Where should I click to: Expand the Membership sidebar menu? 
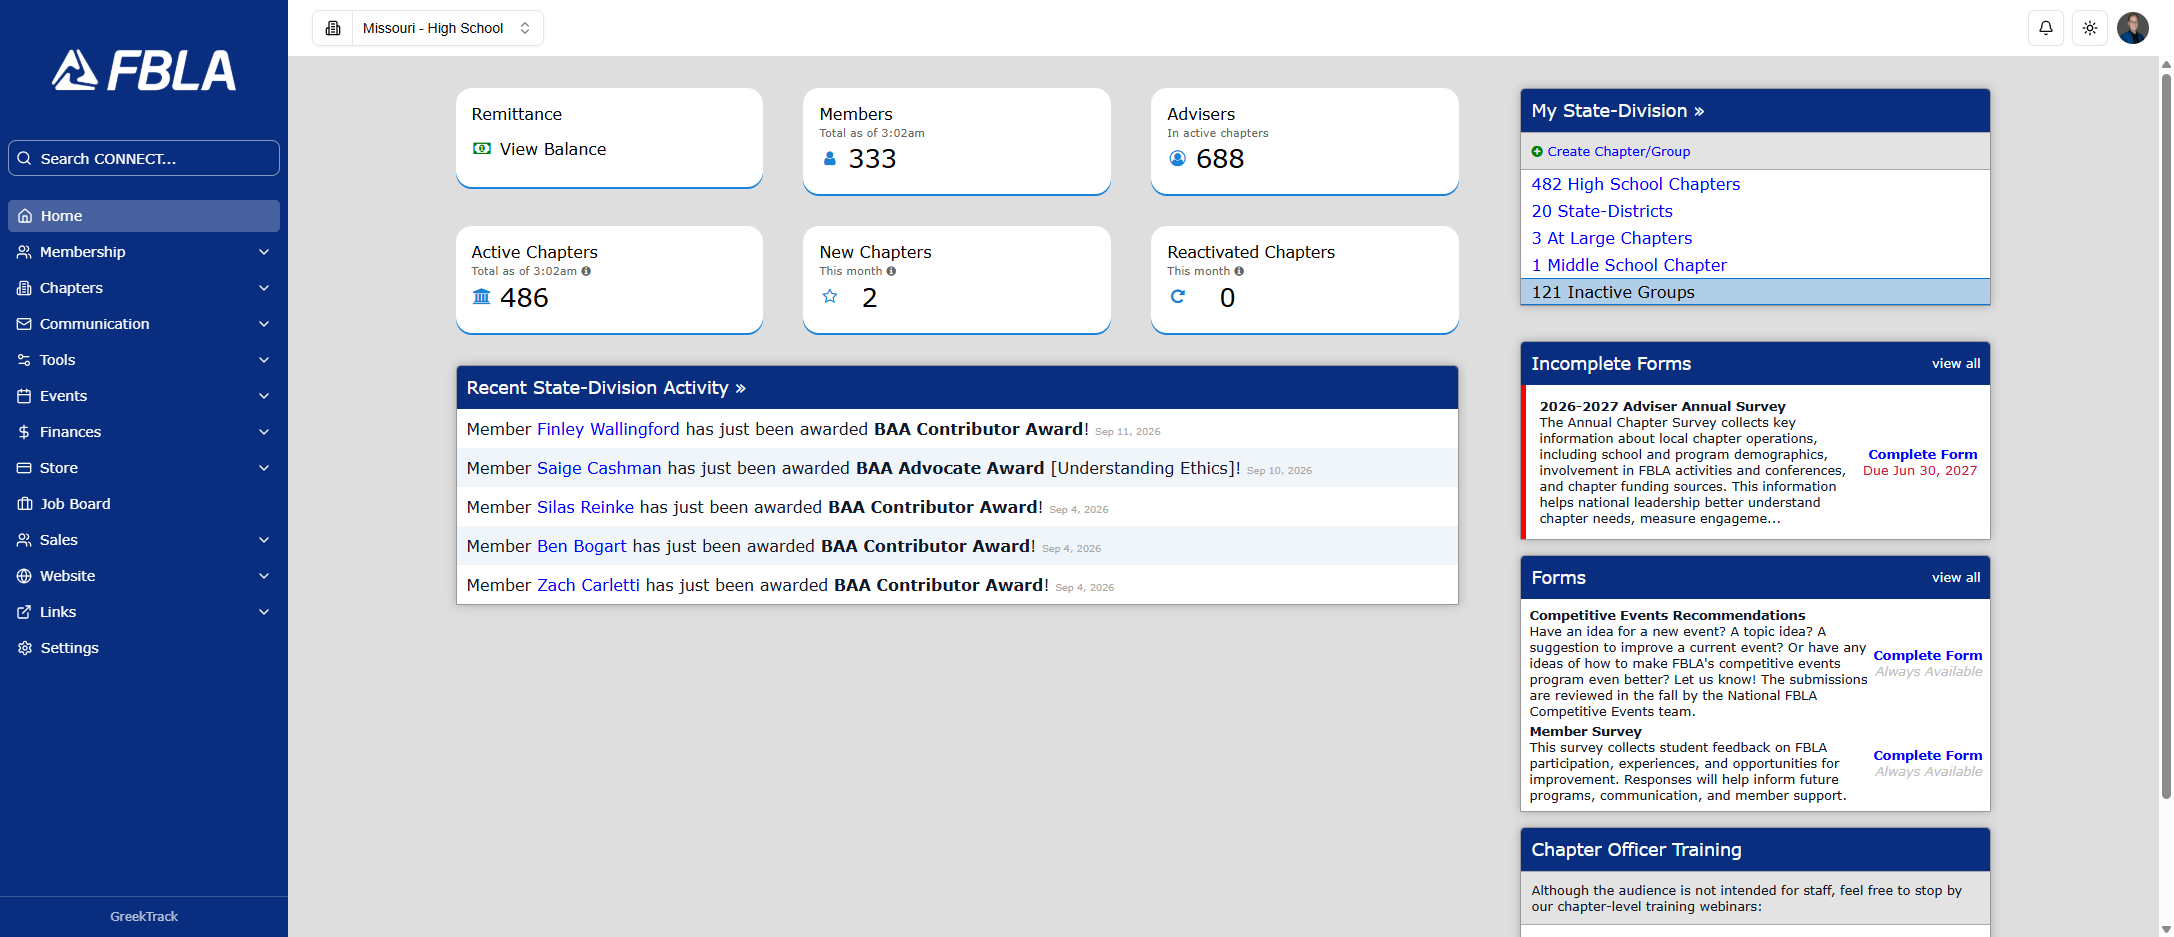point(144,252)
